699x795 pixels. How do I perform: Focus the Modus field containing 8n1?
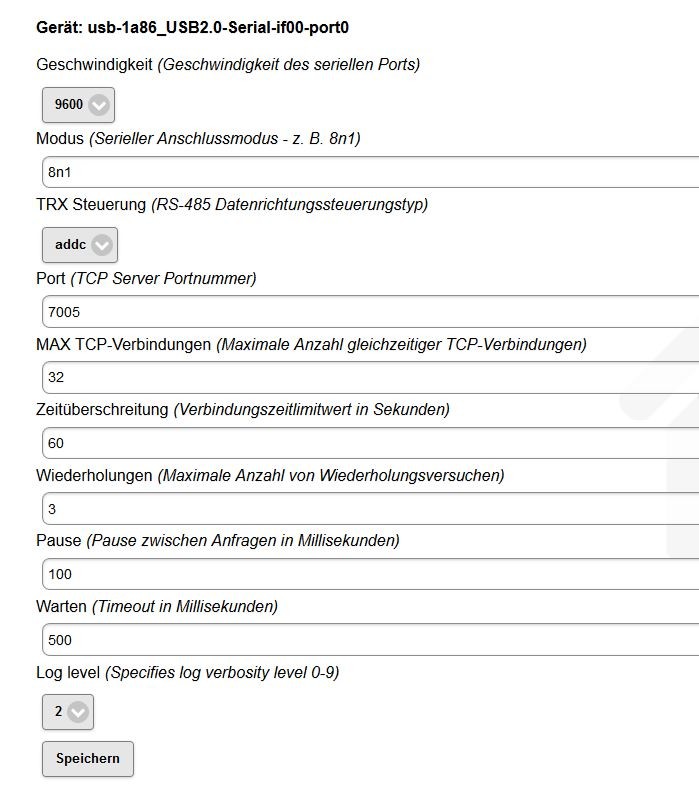click(370, 172)
